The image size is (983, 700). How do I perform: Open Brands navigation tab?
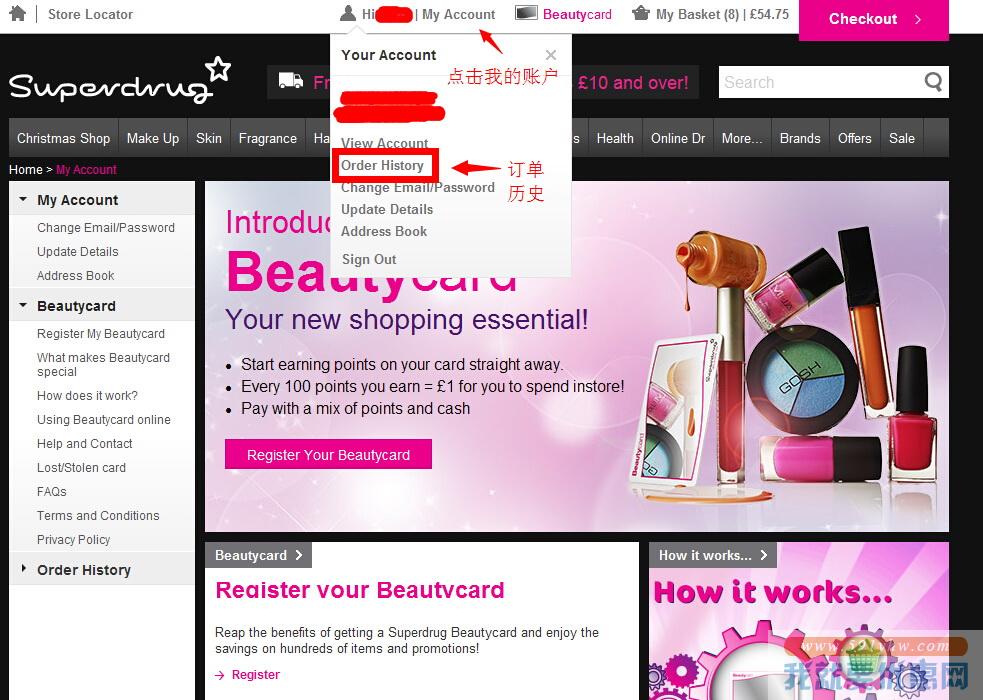click(x=800, y=138)
